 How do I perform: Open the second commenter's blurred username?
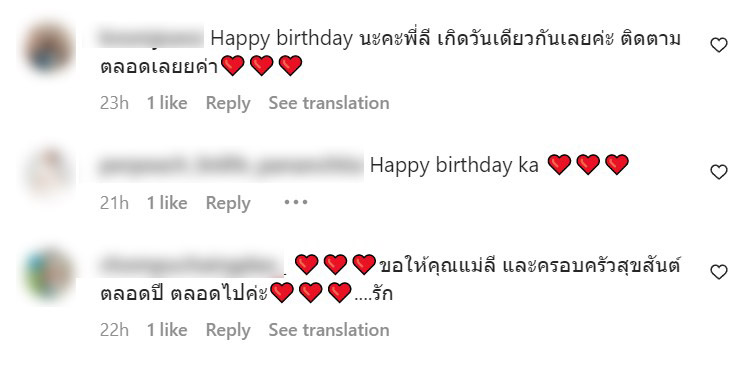click(230, 165)
